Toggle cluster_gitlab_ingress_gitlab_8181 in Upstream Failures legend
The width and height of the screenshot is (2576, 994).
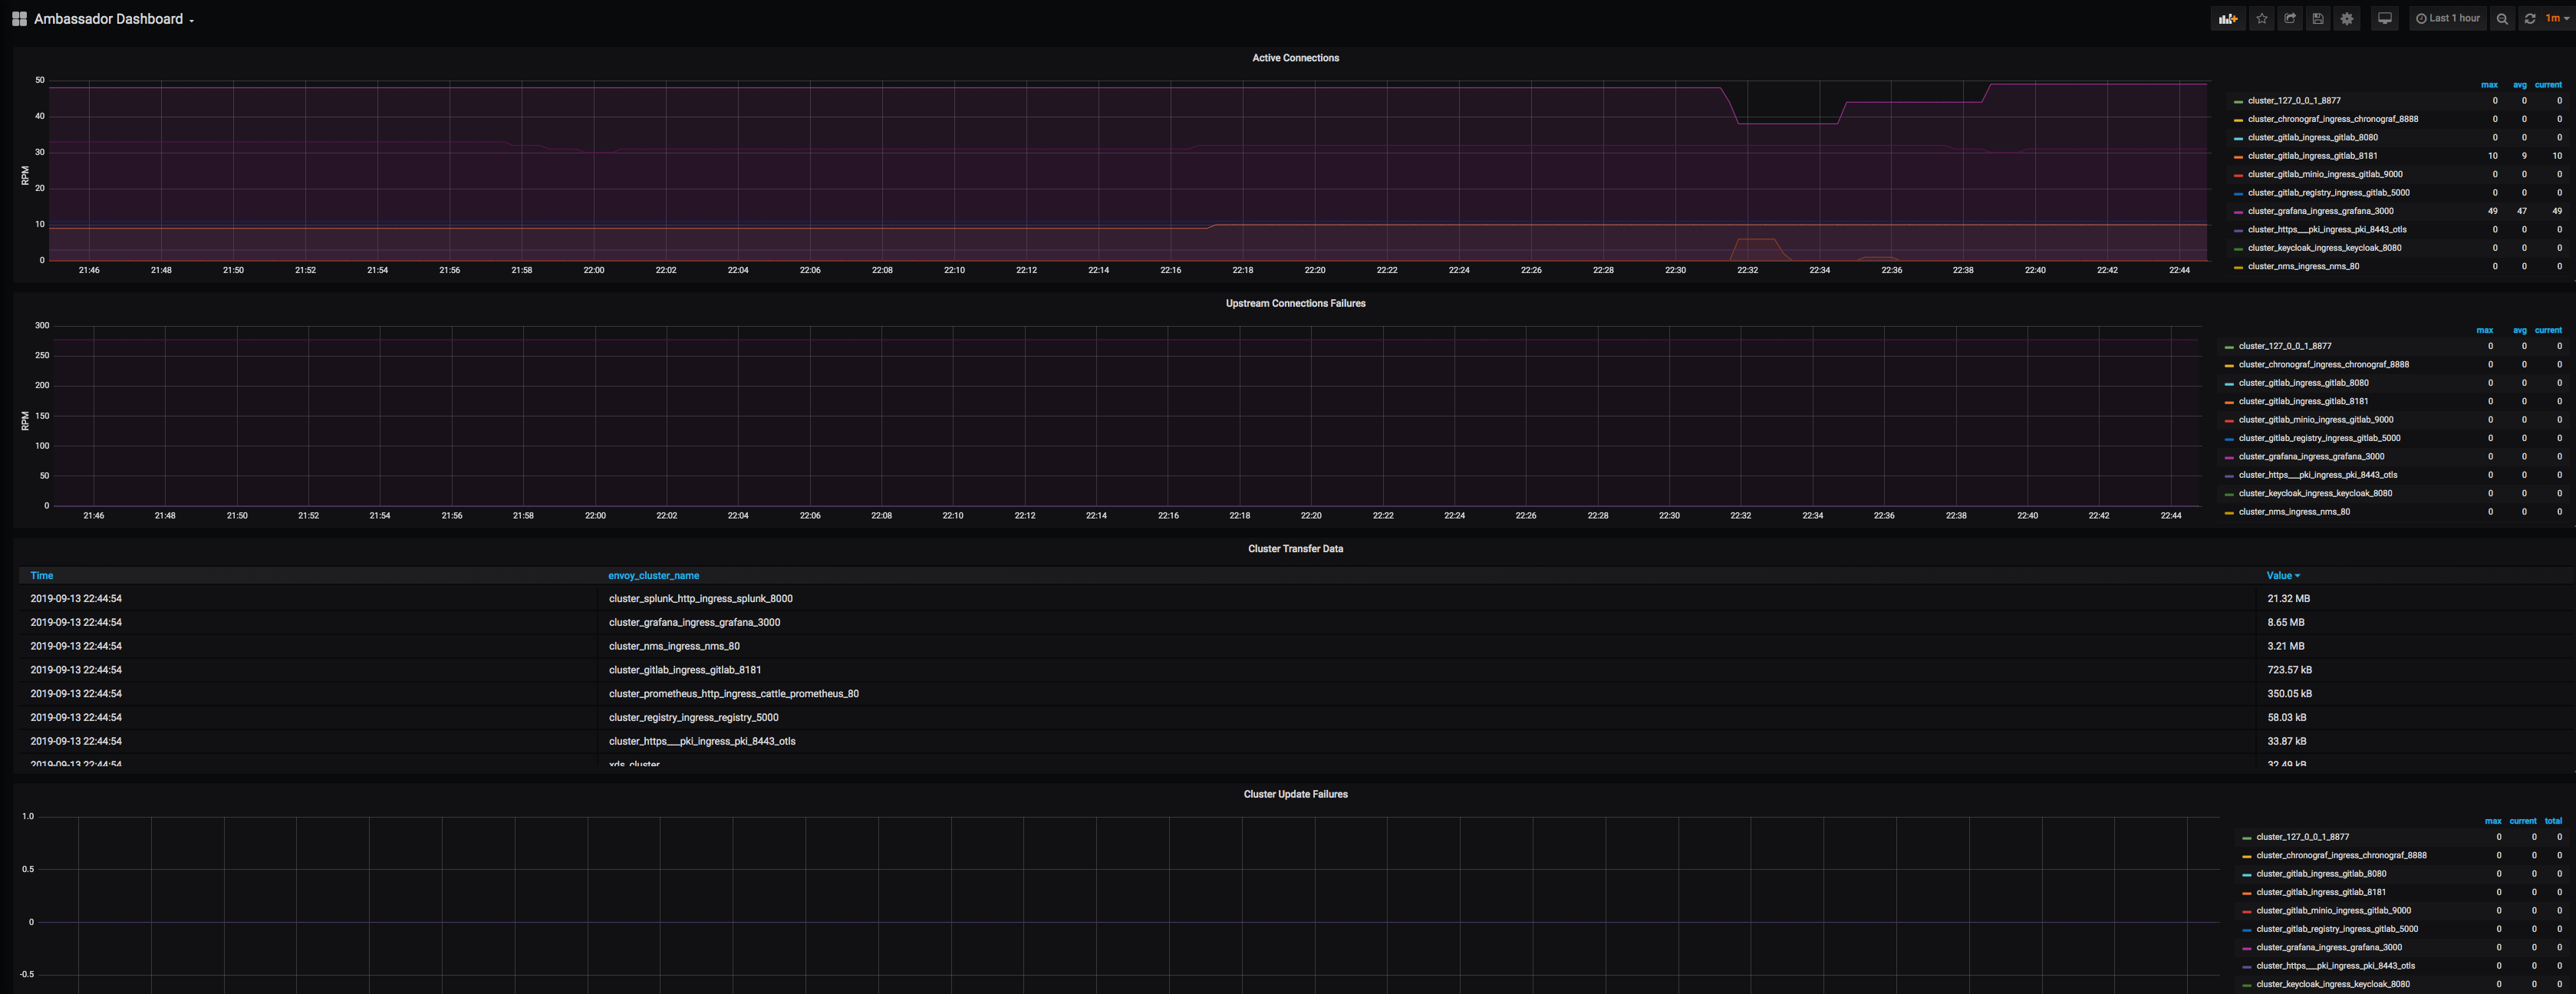pyautogui.click(x=2303, y=401)
